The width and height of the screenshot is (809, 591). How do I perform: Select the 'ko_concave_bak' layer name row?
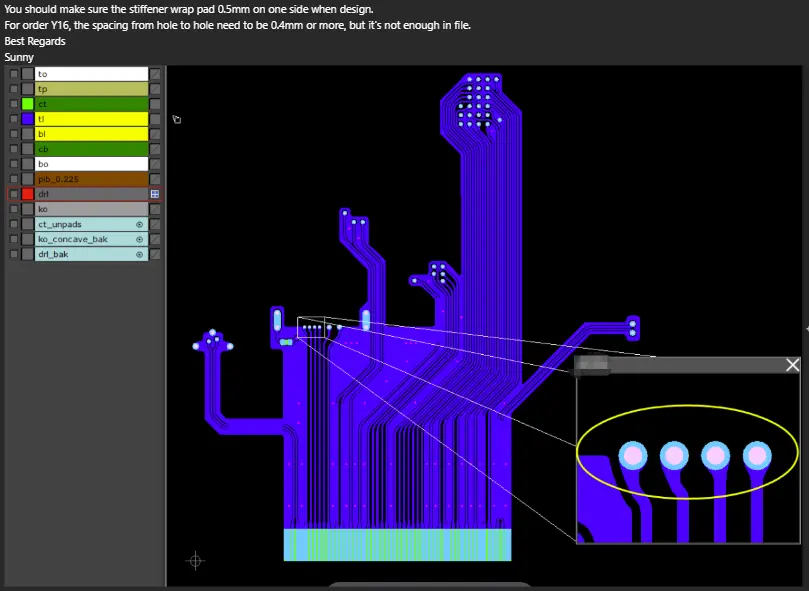pyautogui.click(x=91, y=239)
